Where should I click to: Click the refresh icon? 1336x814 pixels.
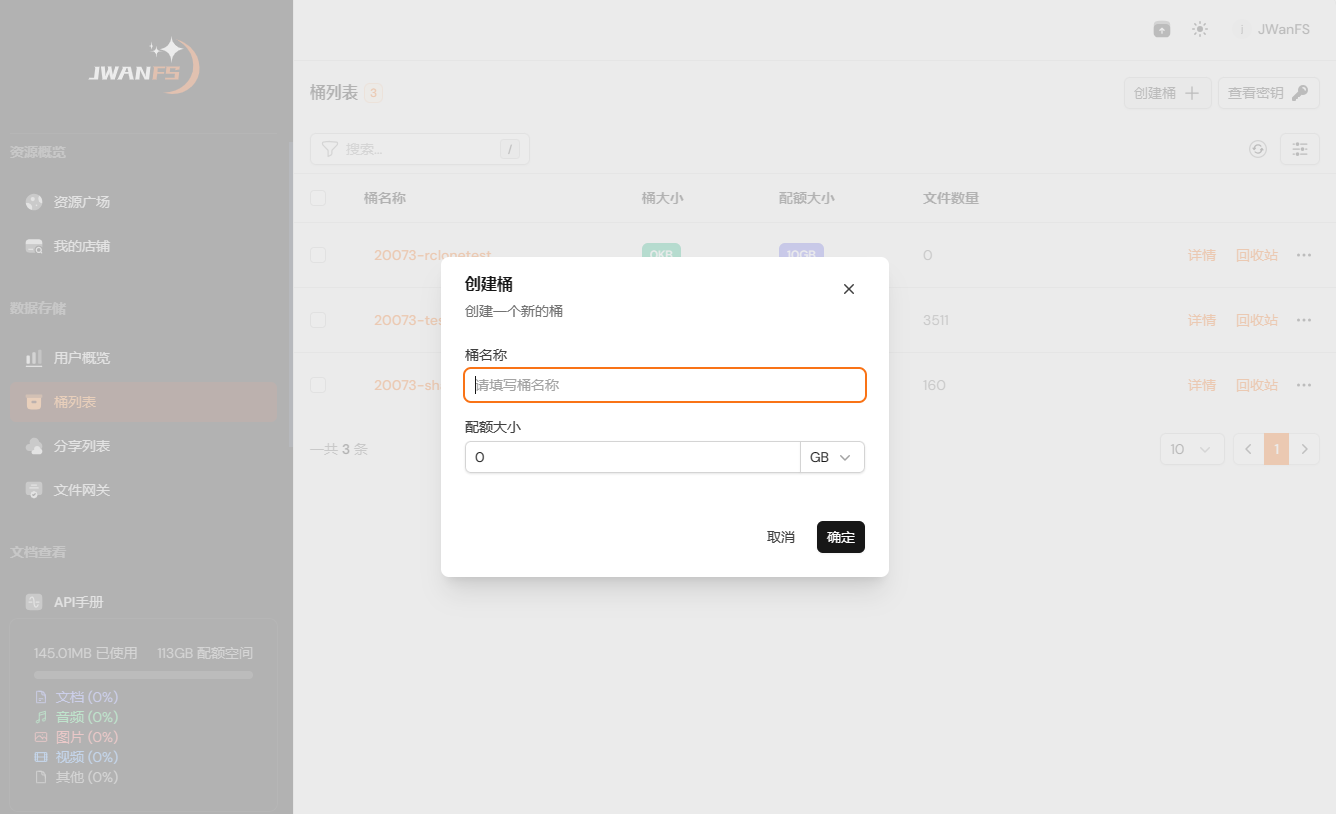coord(1258,149)
